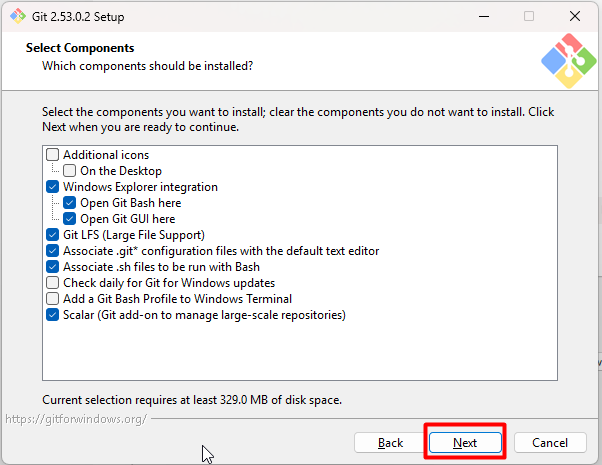Uncheck Windows Explorer integration
This screenshot has height=465, width=602.
(53, 187)
